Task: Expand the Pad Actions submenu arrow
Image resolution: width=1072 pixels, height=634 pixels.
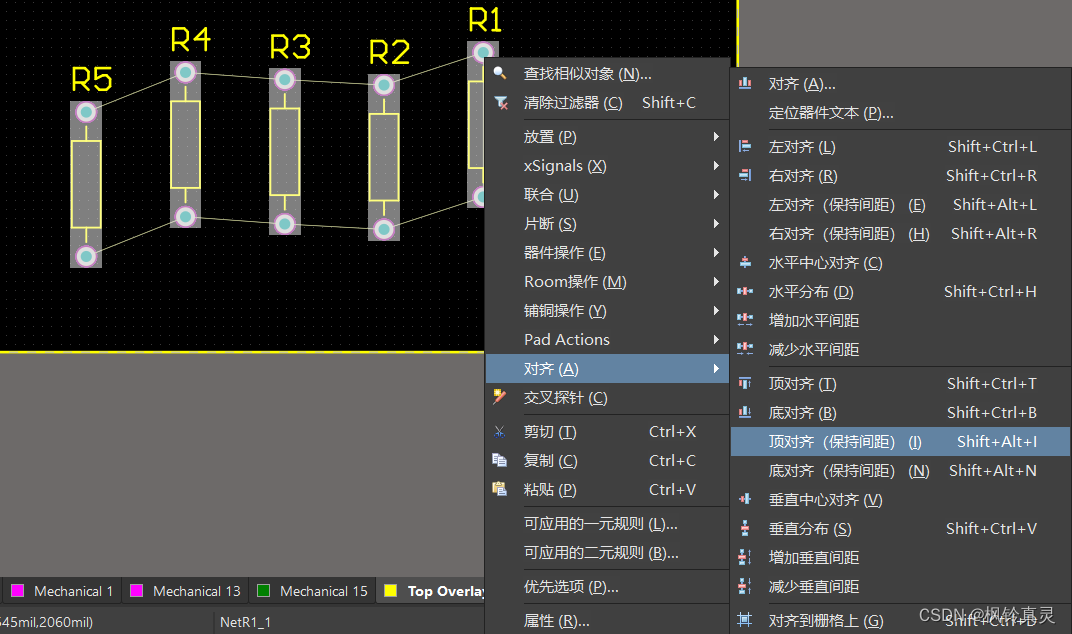Action: pyautogui.click(x=716, y=339)
